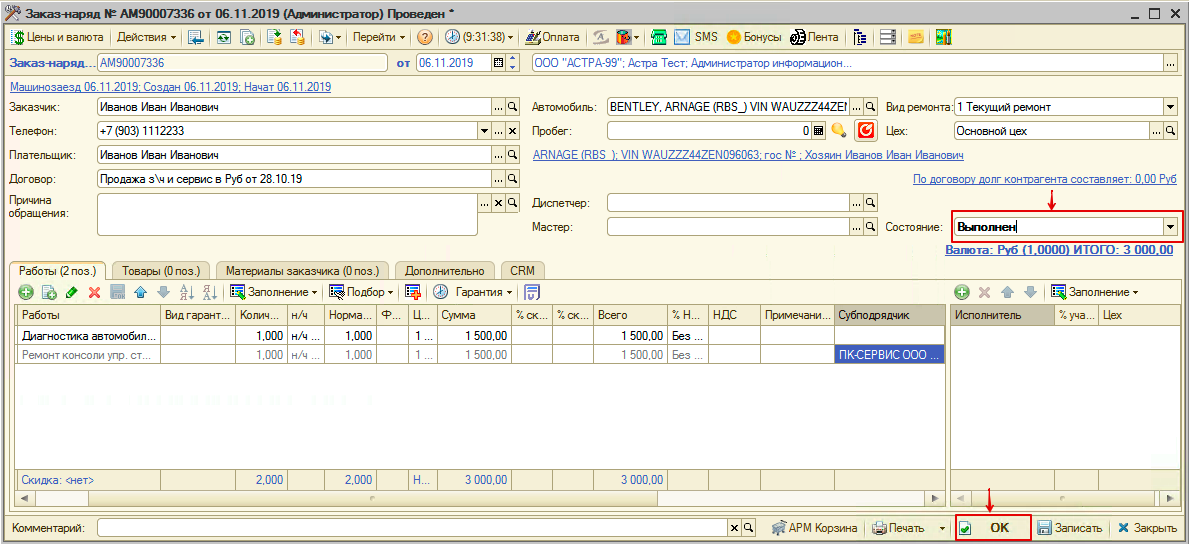The image size is (1189, 545).
Task: Click the calendar icon next to date 06.11.2019
Action: pos(498,63)
